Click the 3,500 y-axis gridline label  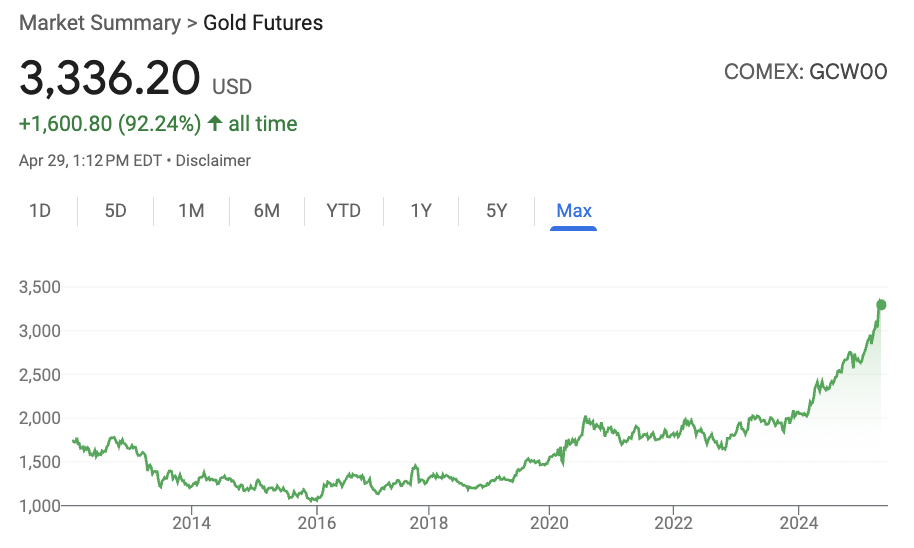(x=40, y=287)
